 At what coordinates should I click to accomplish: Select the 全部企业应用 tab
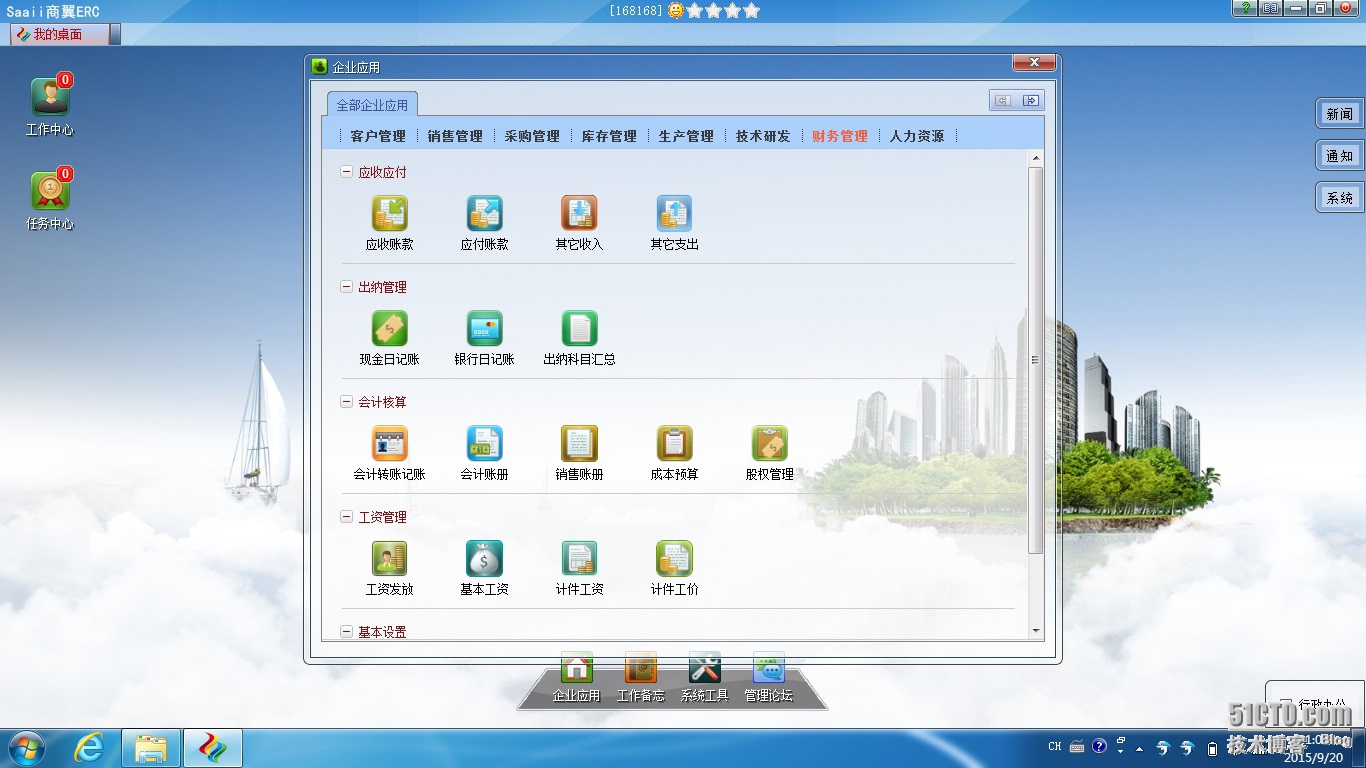(x=372, y=105)
